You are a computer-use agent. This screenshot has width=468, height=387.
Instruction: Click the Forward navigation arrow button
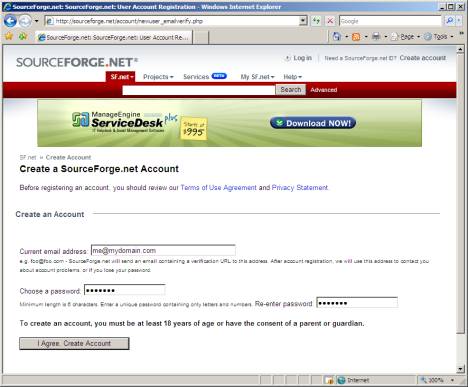25,21
